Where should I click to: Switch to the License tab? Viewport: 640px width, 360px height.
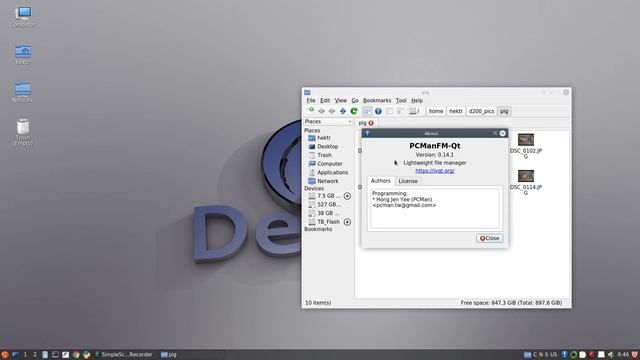pyautogui.click(x=408, y=181)
